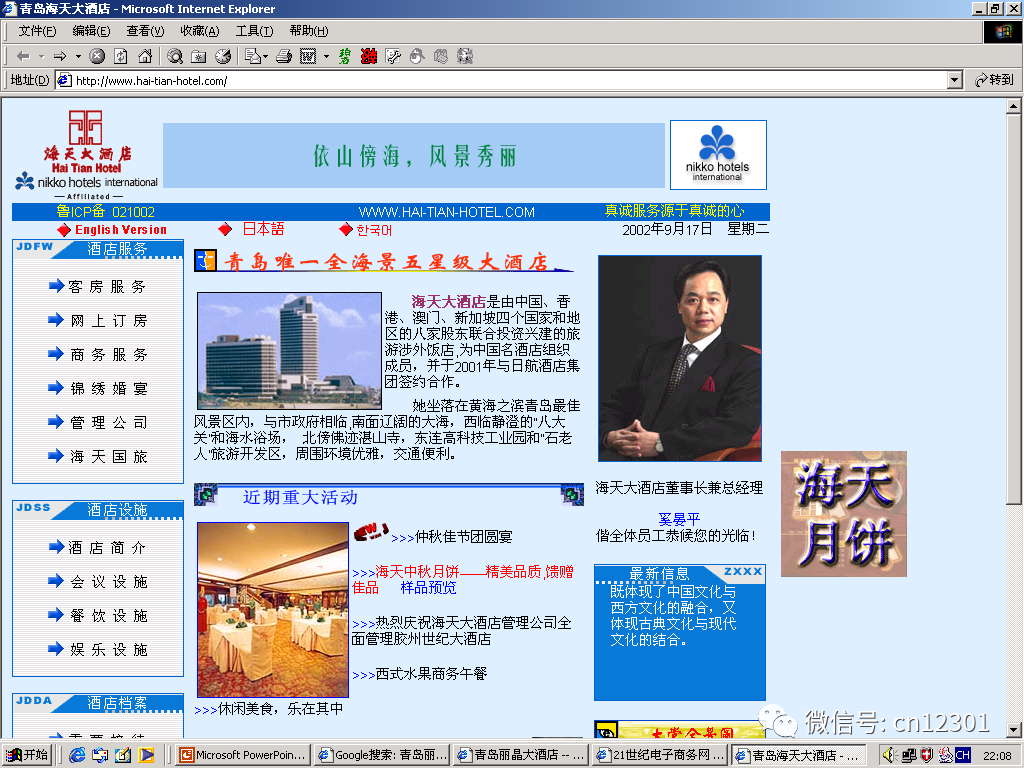This screenshot has width=1024, height=768.
Task: Go back with the Back arrow button
Action: pos(23,57)
